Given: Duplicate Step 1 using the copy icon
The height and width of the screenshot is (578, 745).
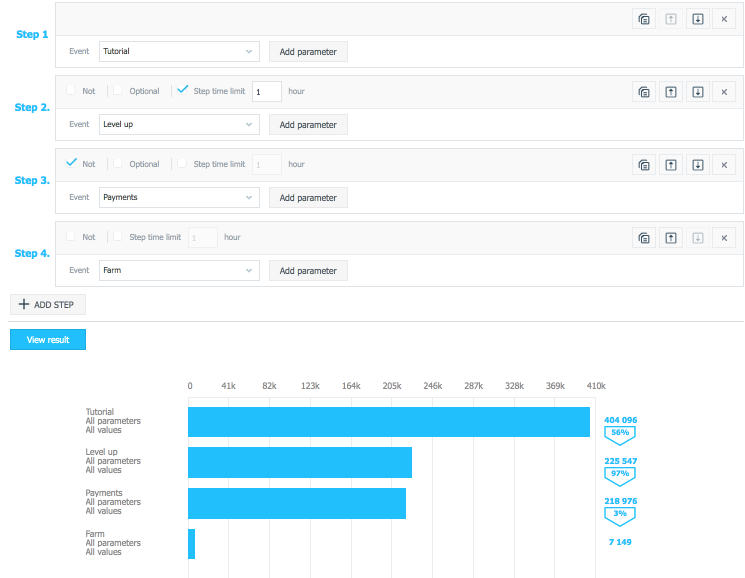Looking at the screenshot, I should tap(645, 19).
